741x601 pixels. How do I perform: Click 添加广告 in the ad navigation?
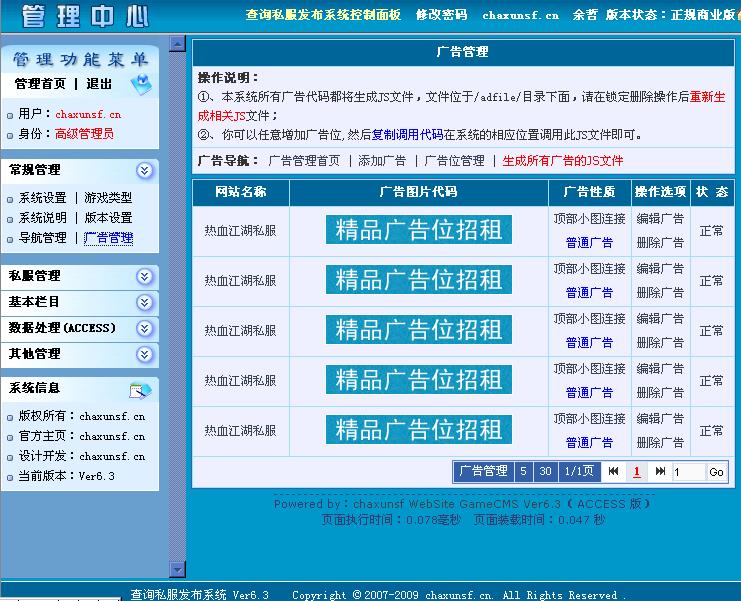[x=382, y=160]
